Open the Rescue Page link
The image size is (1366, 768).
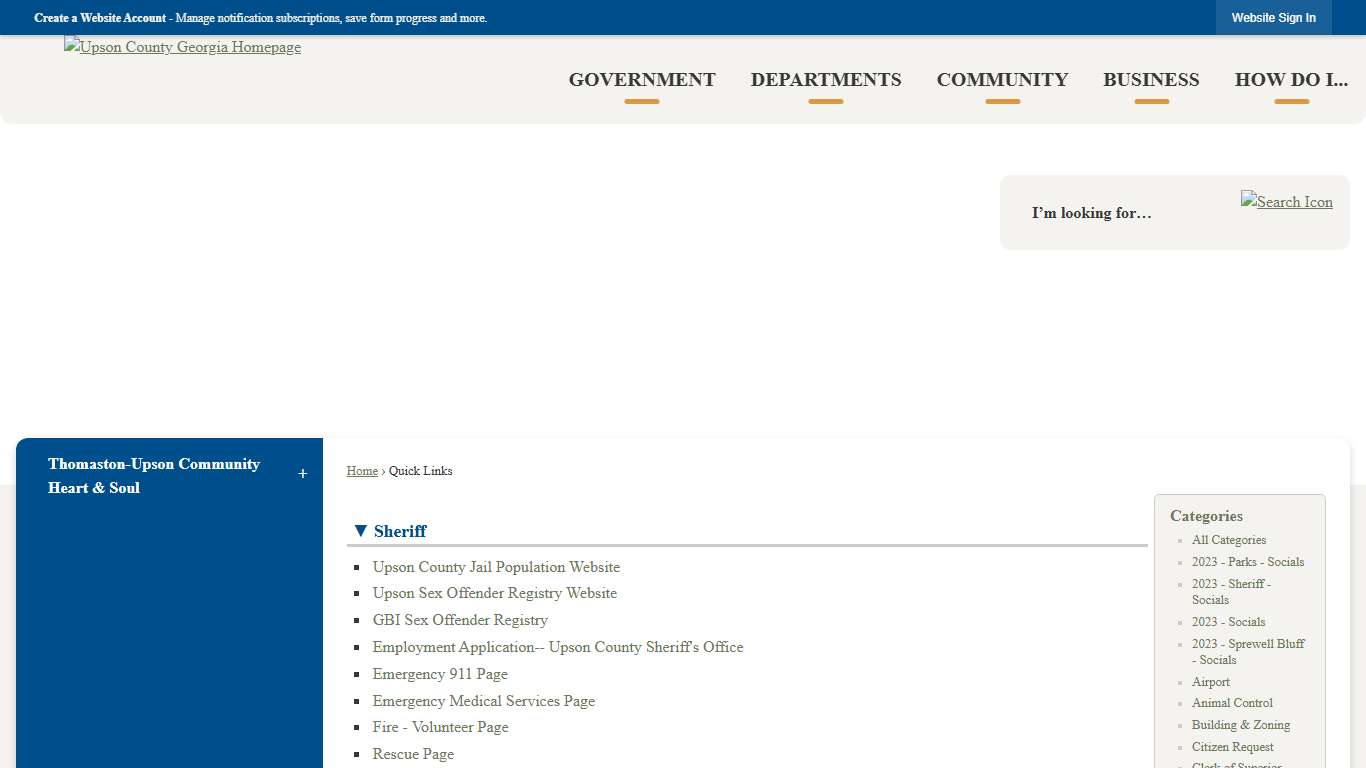pos(413,754)
